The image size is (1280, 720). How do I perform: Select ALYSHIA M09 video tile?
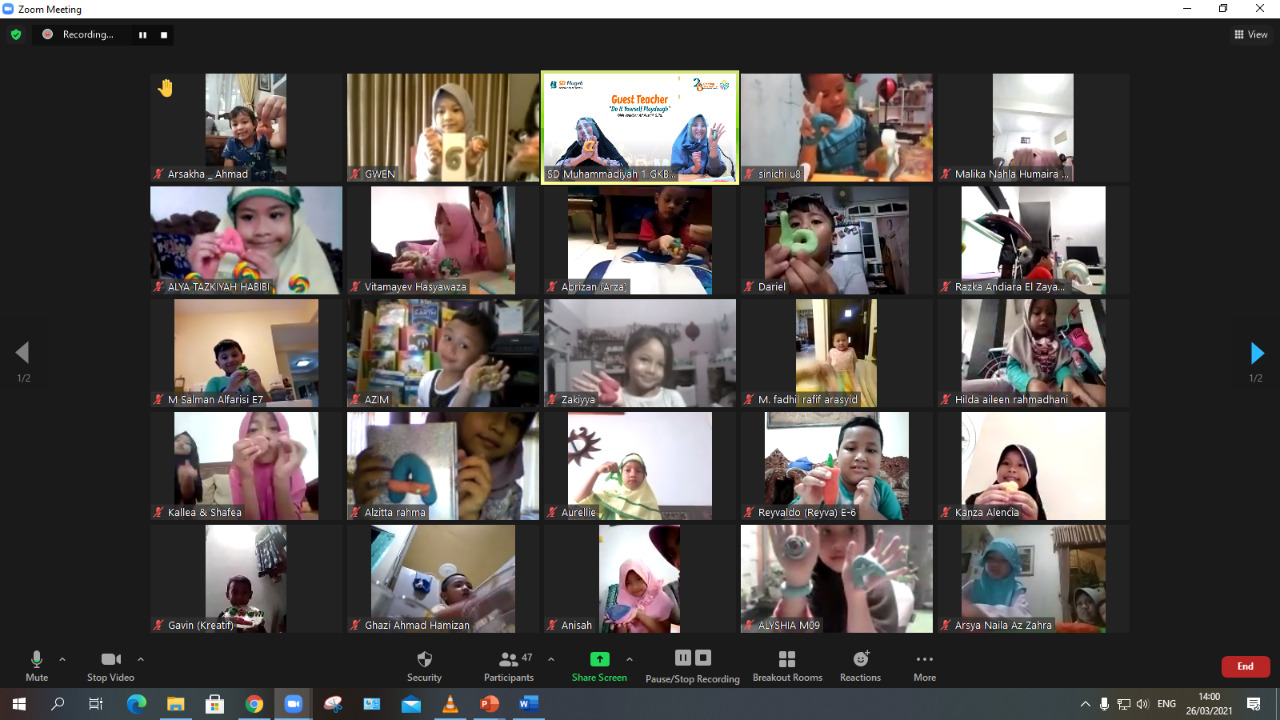coord(837,579)
